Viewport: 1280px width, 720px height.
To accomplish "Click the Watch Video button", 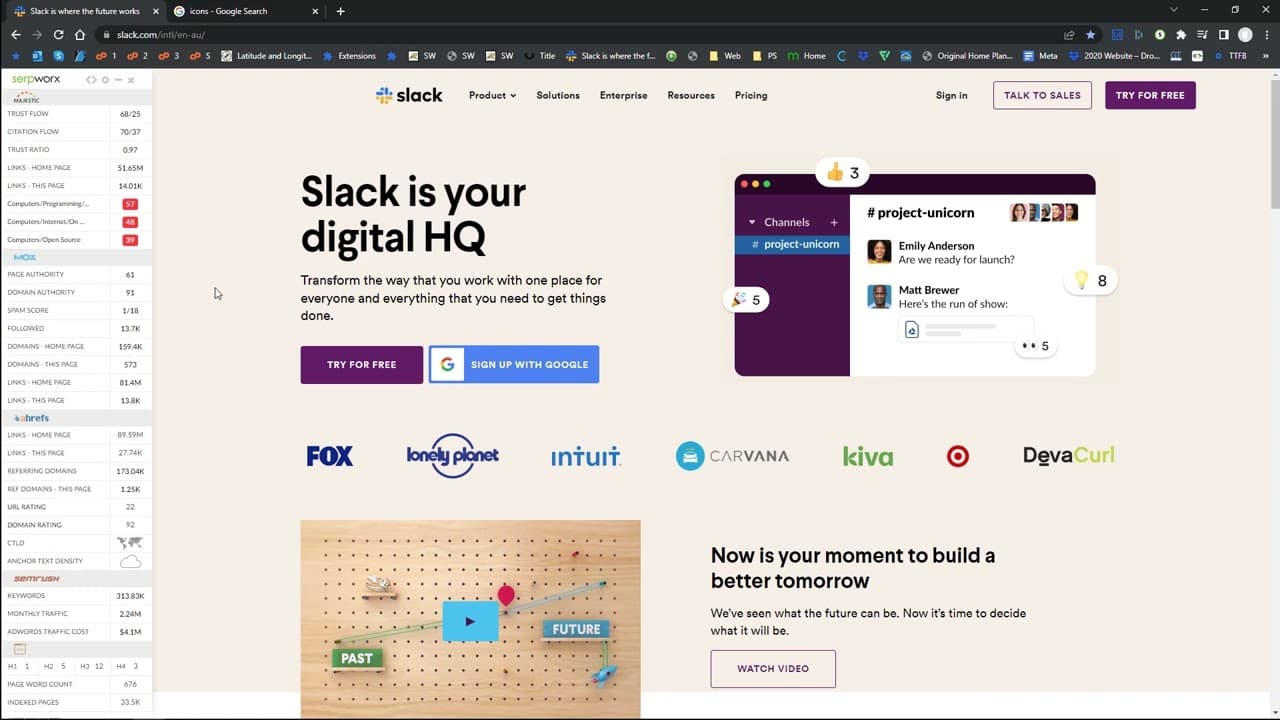I will 773,668.
